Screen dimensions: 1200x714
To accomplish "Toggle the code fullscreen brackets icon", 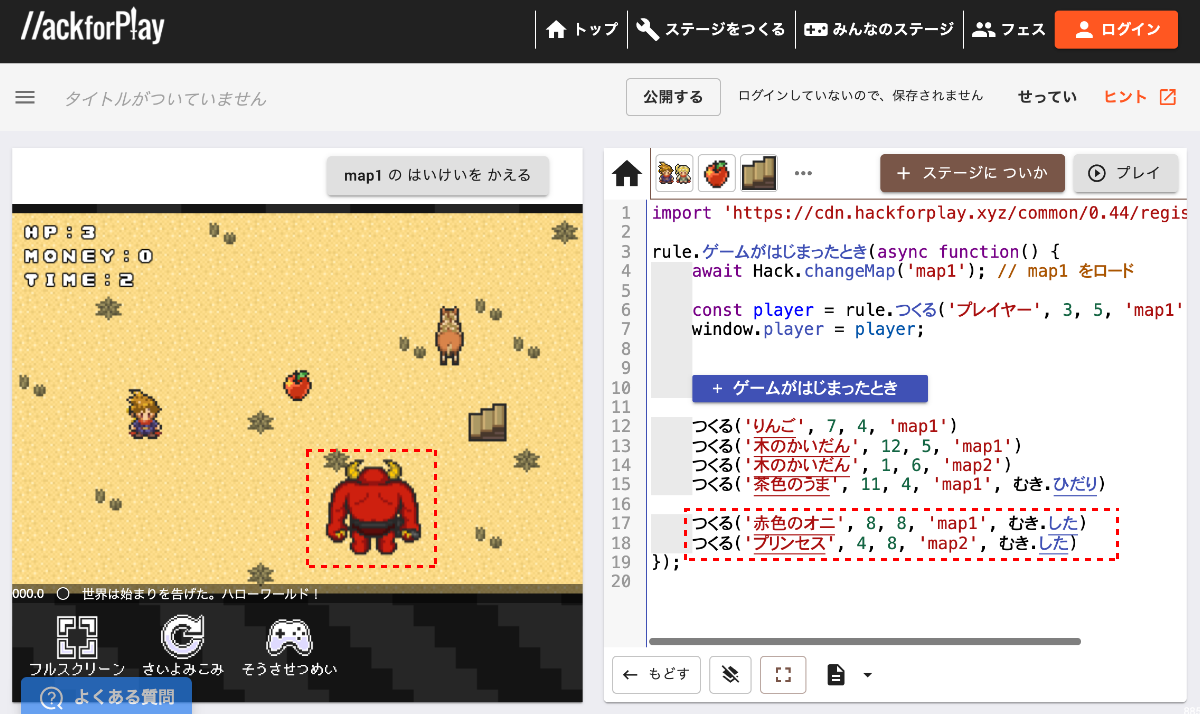I will (783, 675).
